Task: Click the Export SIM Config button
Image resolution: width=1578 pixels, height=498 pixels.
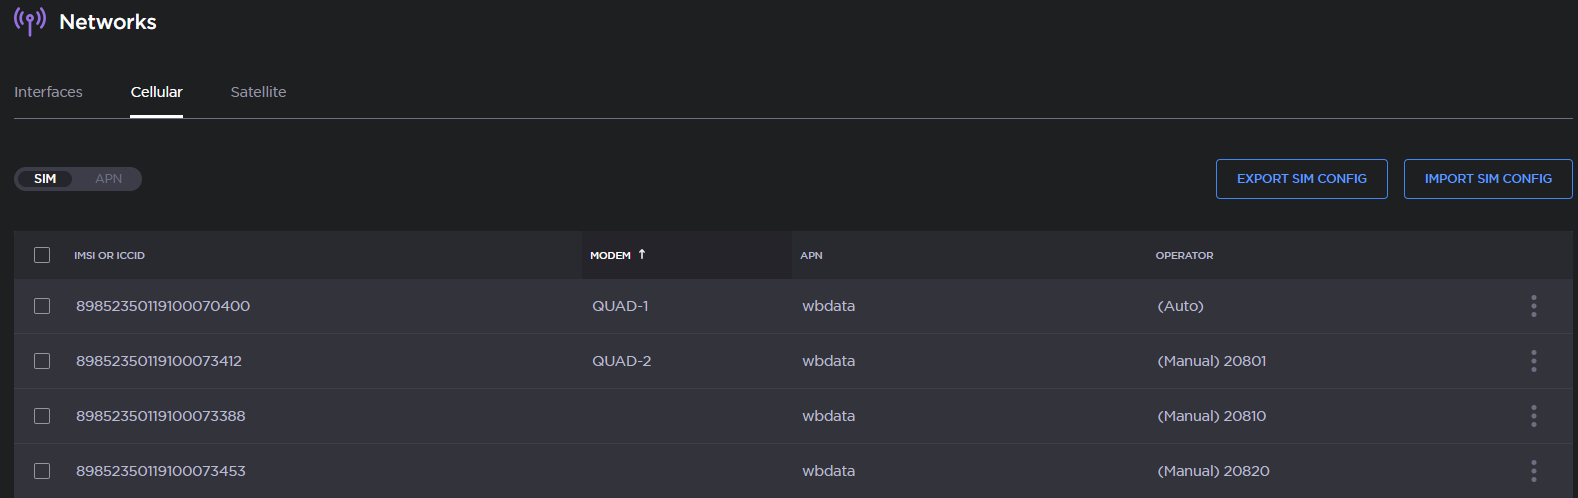Action: [x=1301, y=179]
